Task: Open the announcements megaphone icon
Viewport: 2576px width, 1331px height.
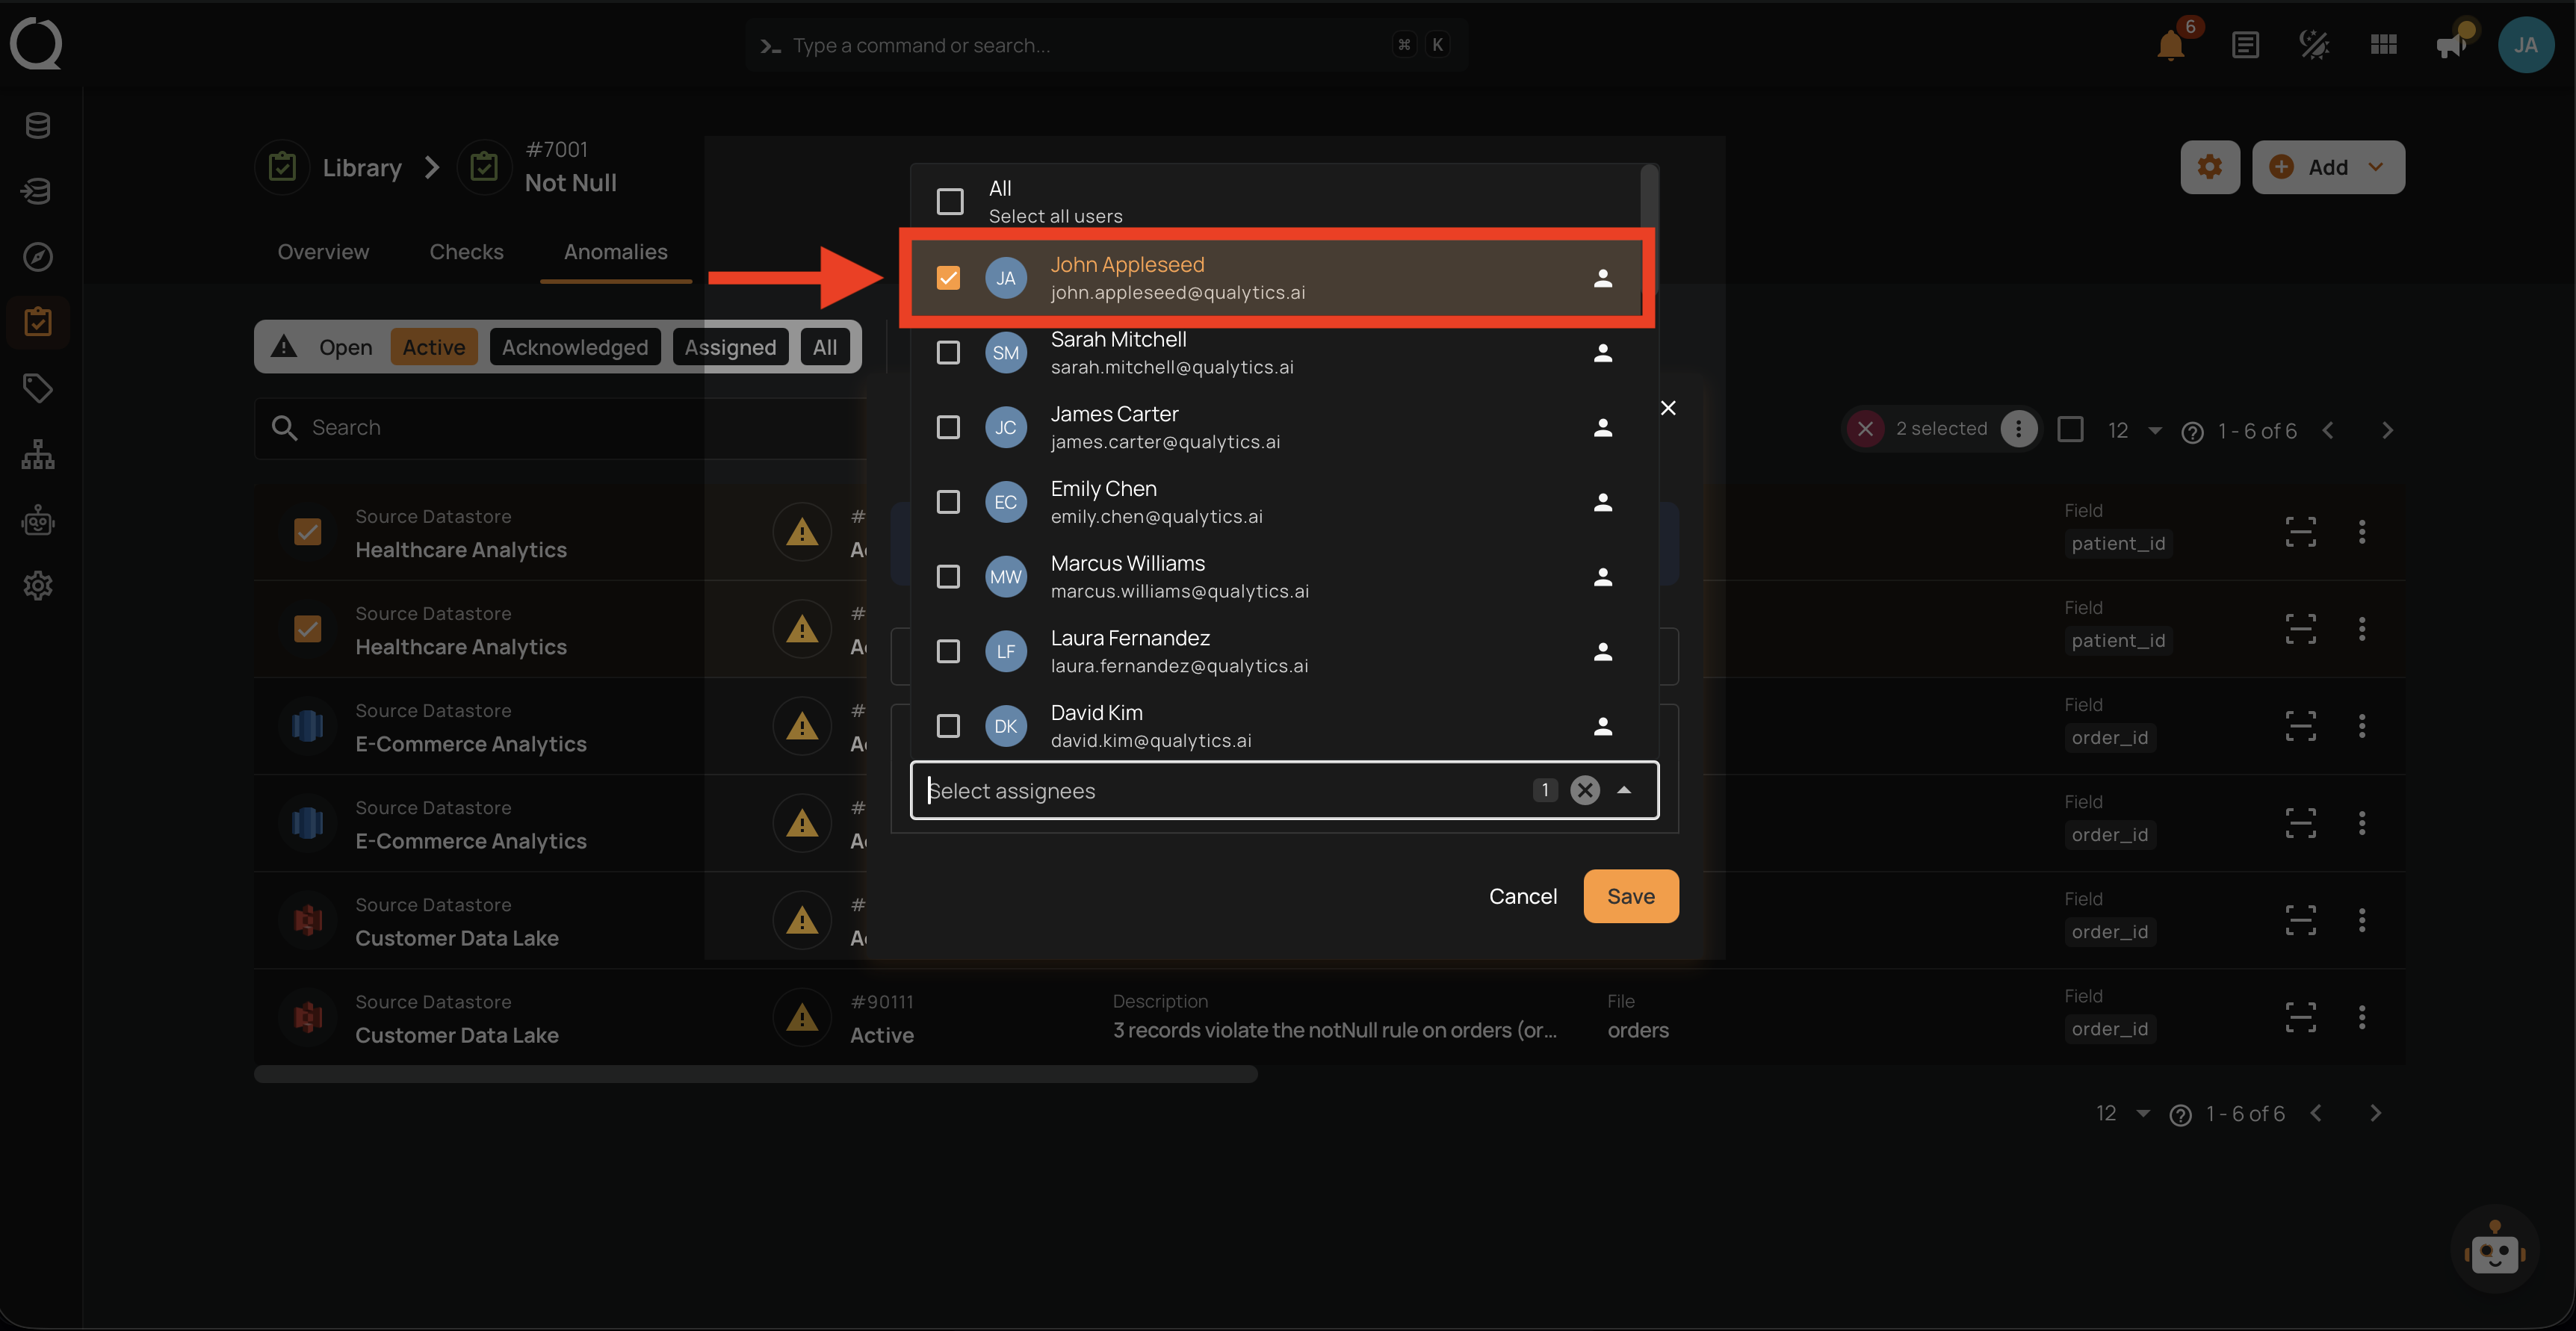Action: click(x=2451, y=45)
